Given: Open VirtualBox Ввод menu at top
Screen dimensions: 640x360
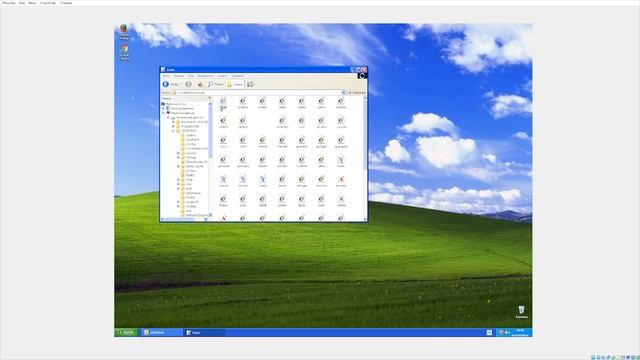Looking at the screenshot, I should 32,3.
